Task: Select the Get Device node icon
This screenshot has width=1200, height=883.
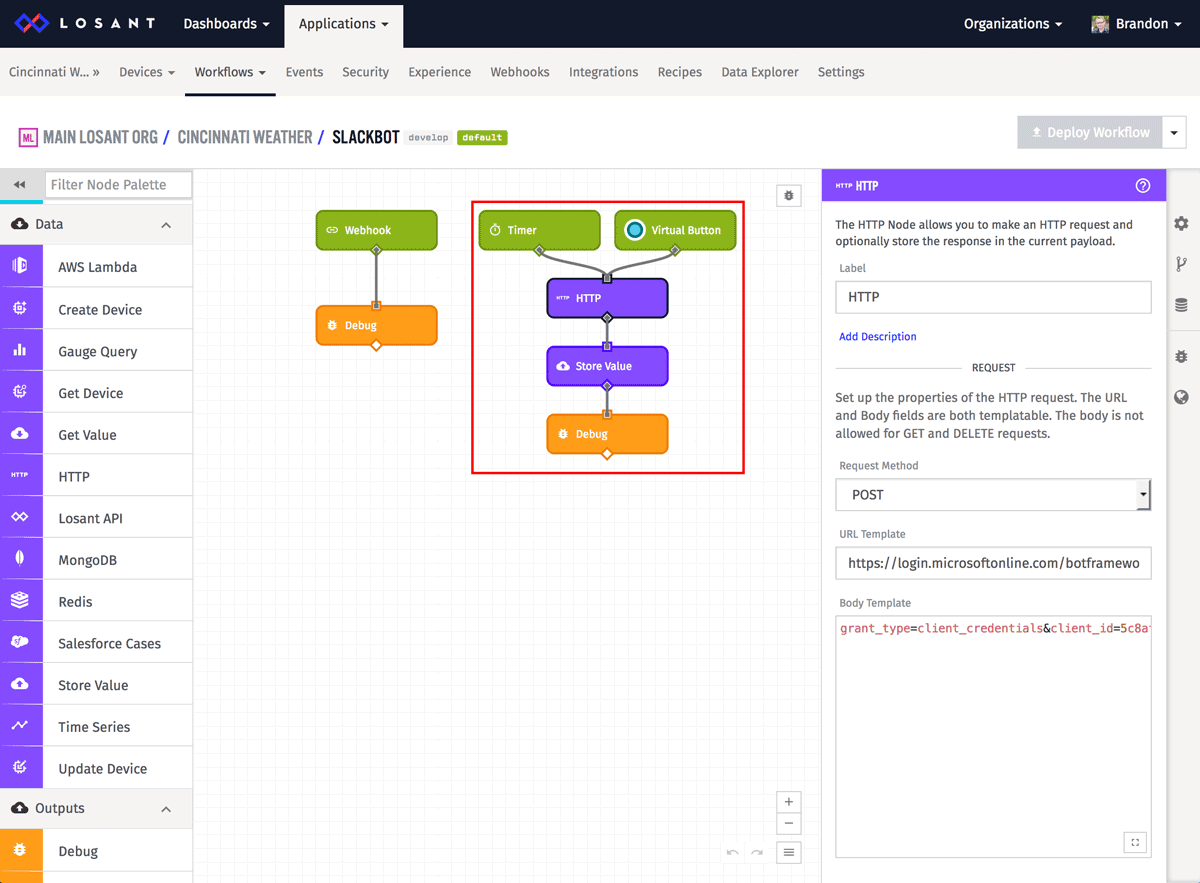Action: 20,393
